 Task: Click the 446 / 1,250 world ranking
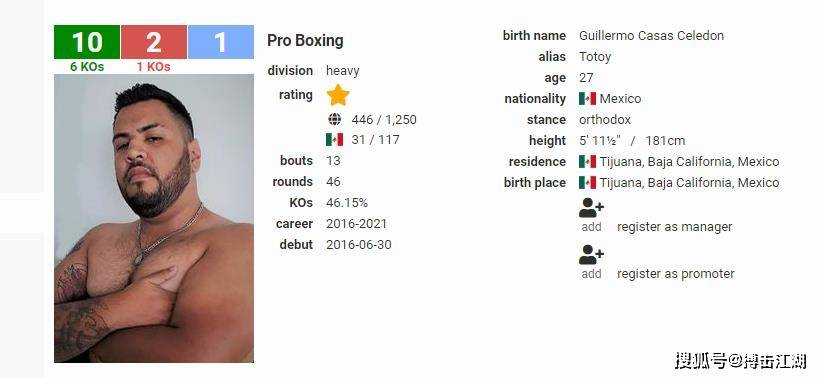click(x=384, y=120)
